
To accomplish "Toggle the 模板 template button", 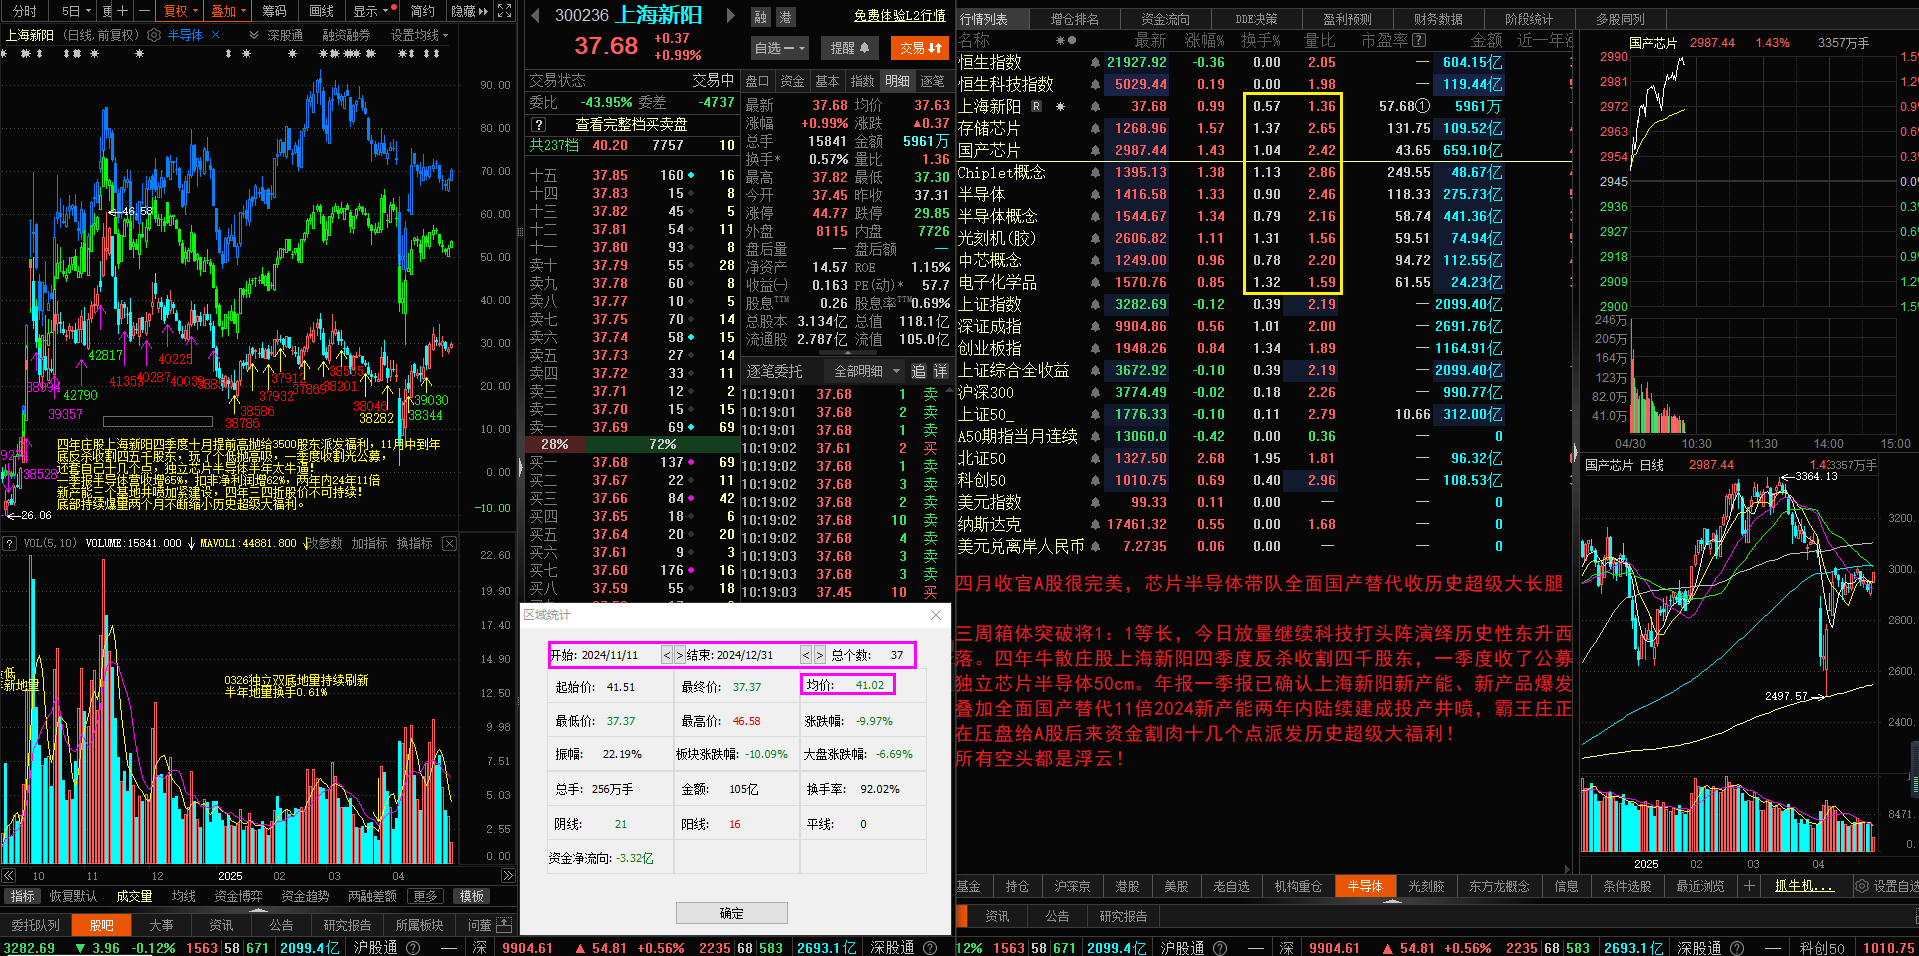I will [472, 896].
